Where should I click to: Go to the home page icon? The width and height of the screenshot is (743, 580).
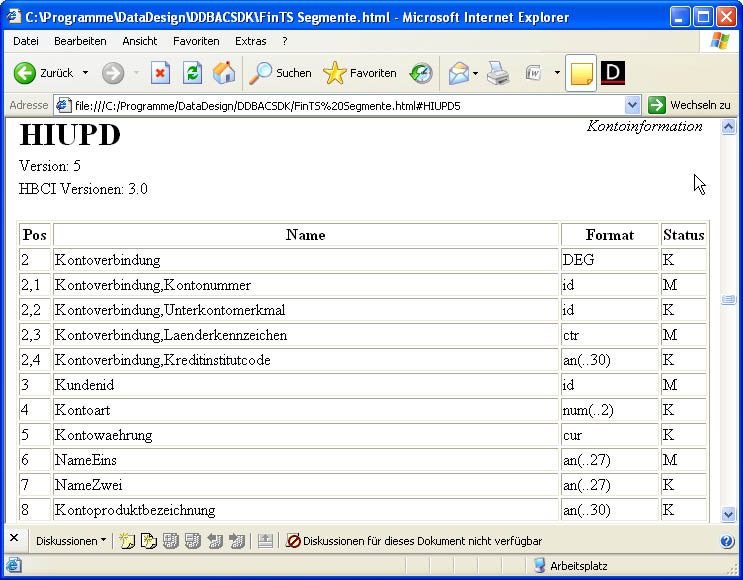click(224, 73)
